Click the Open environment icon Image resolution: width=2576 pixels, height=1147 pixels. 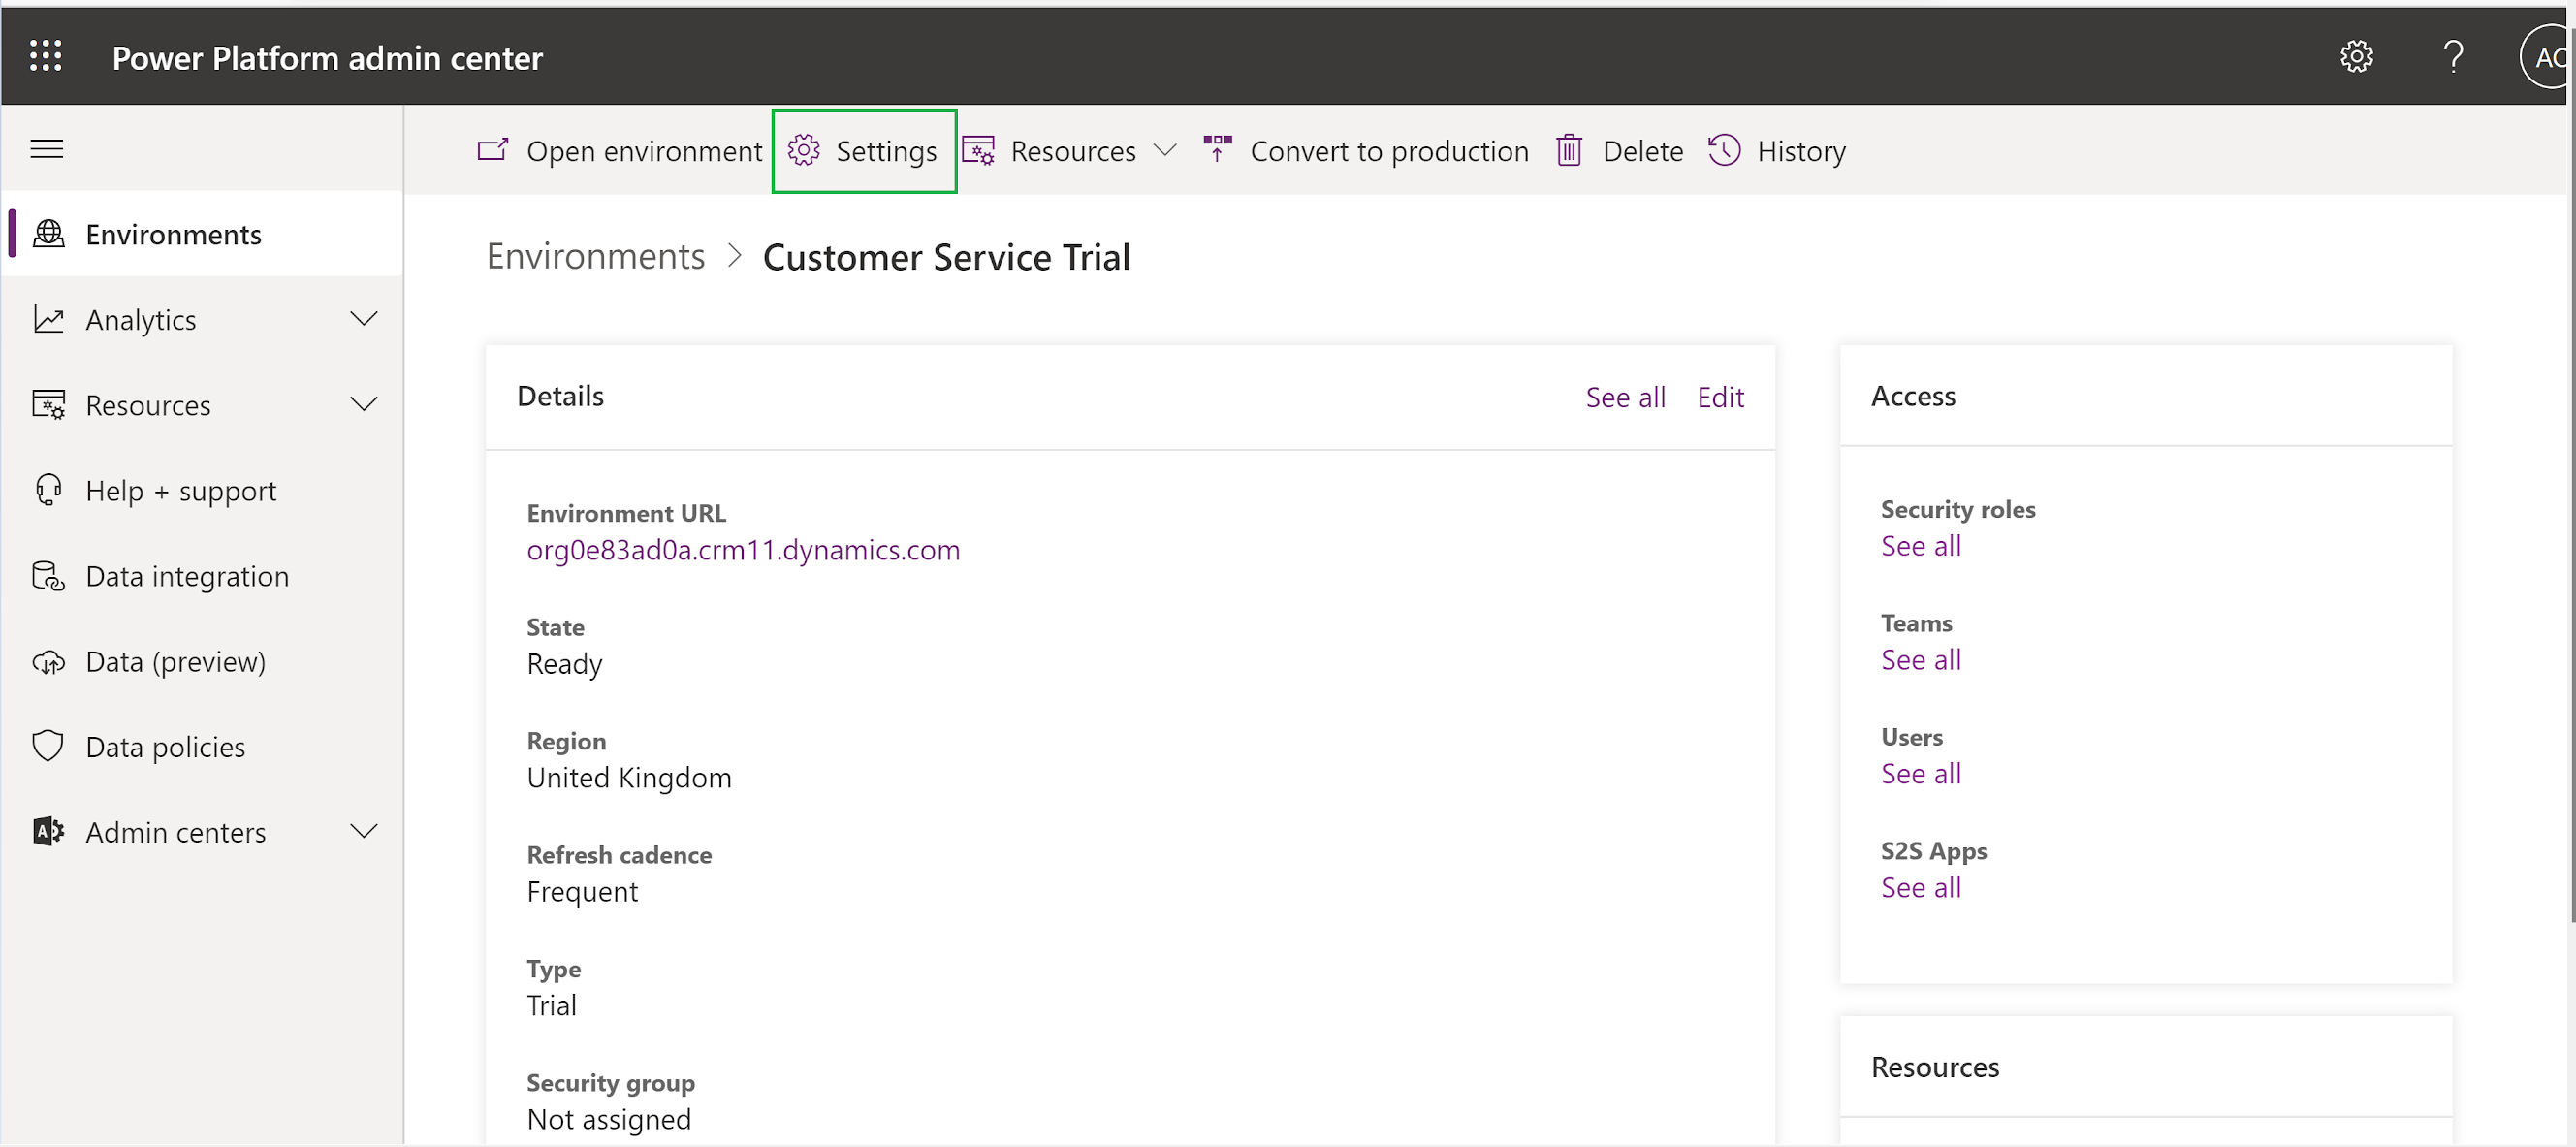tap(492, 150)
